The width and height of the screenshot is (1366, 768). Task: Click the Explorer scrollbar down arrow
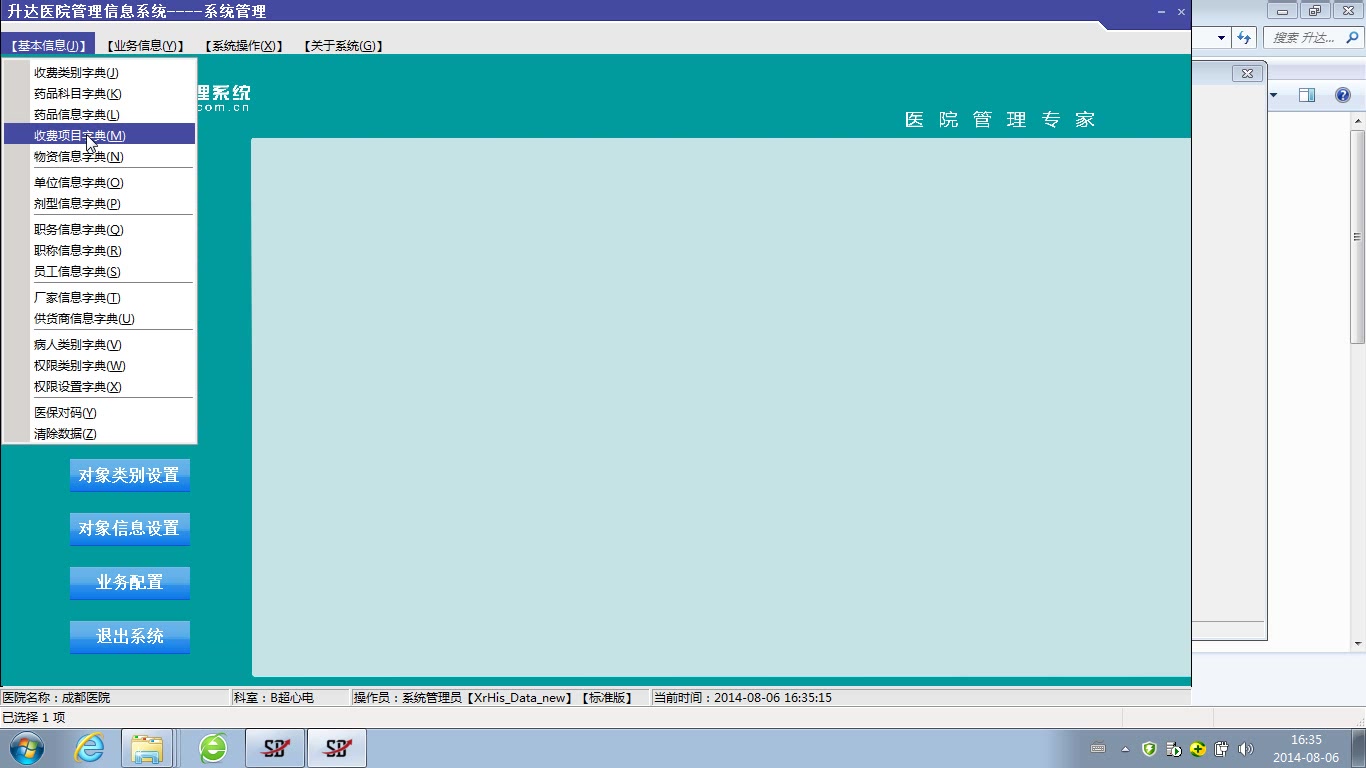pyautogui.click(x=1358, y=643)
